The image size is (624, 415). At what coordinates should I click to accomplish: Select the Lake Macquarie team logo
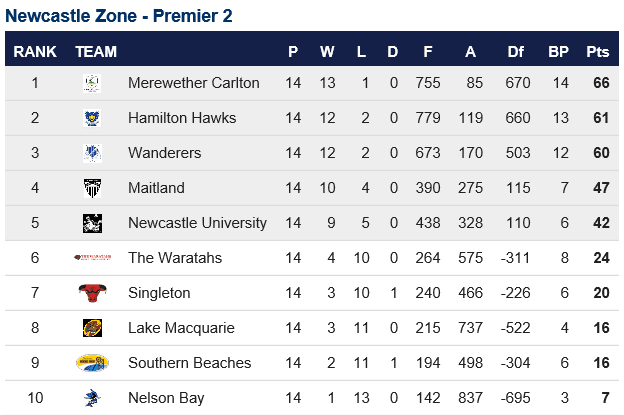tap(92, 328)
